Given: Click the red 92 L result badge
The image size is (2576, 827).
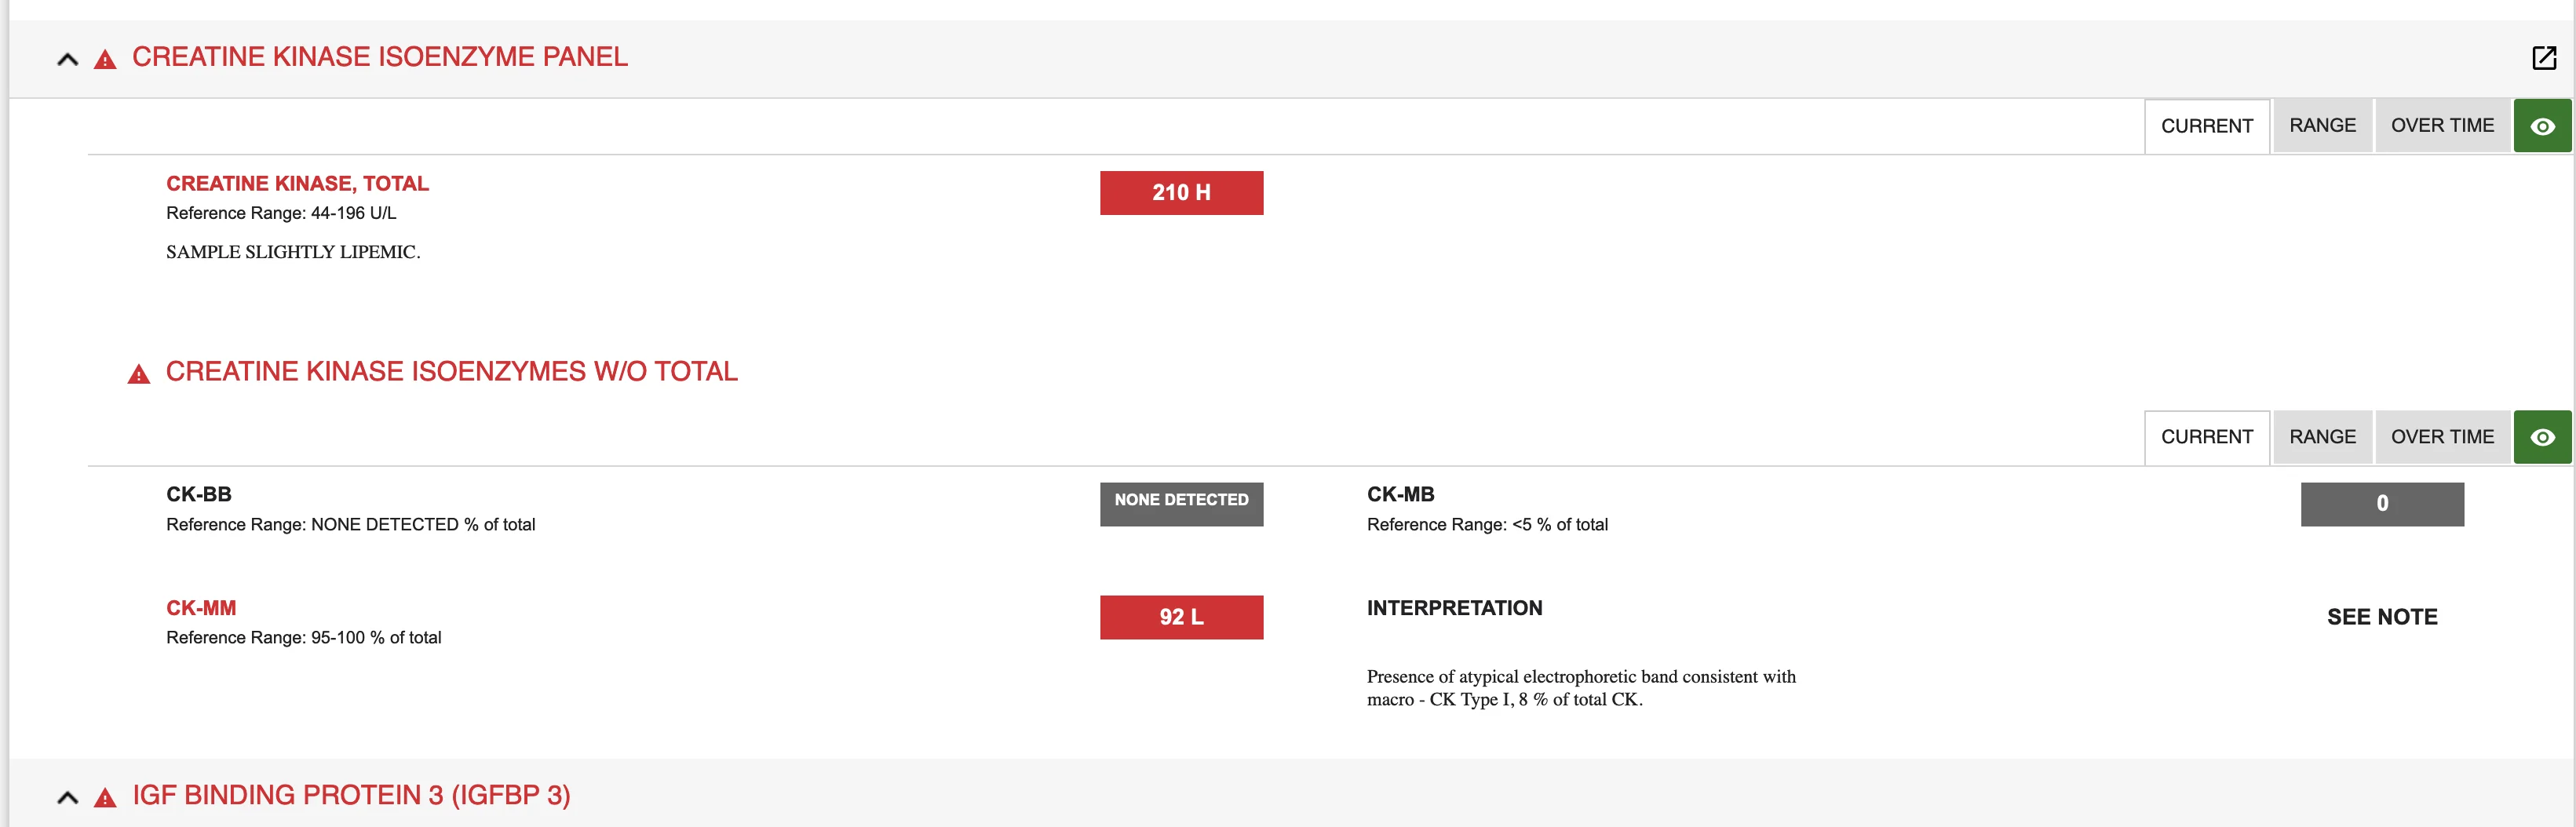Looking at the screenshot, I should (x=1181, y=617).
